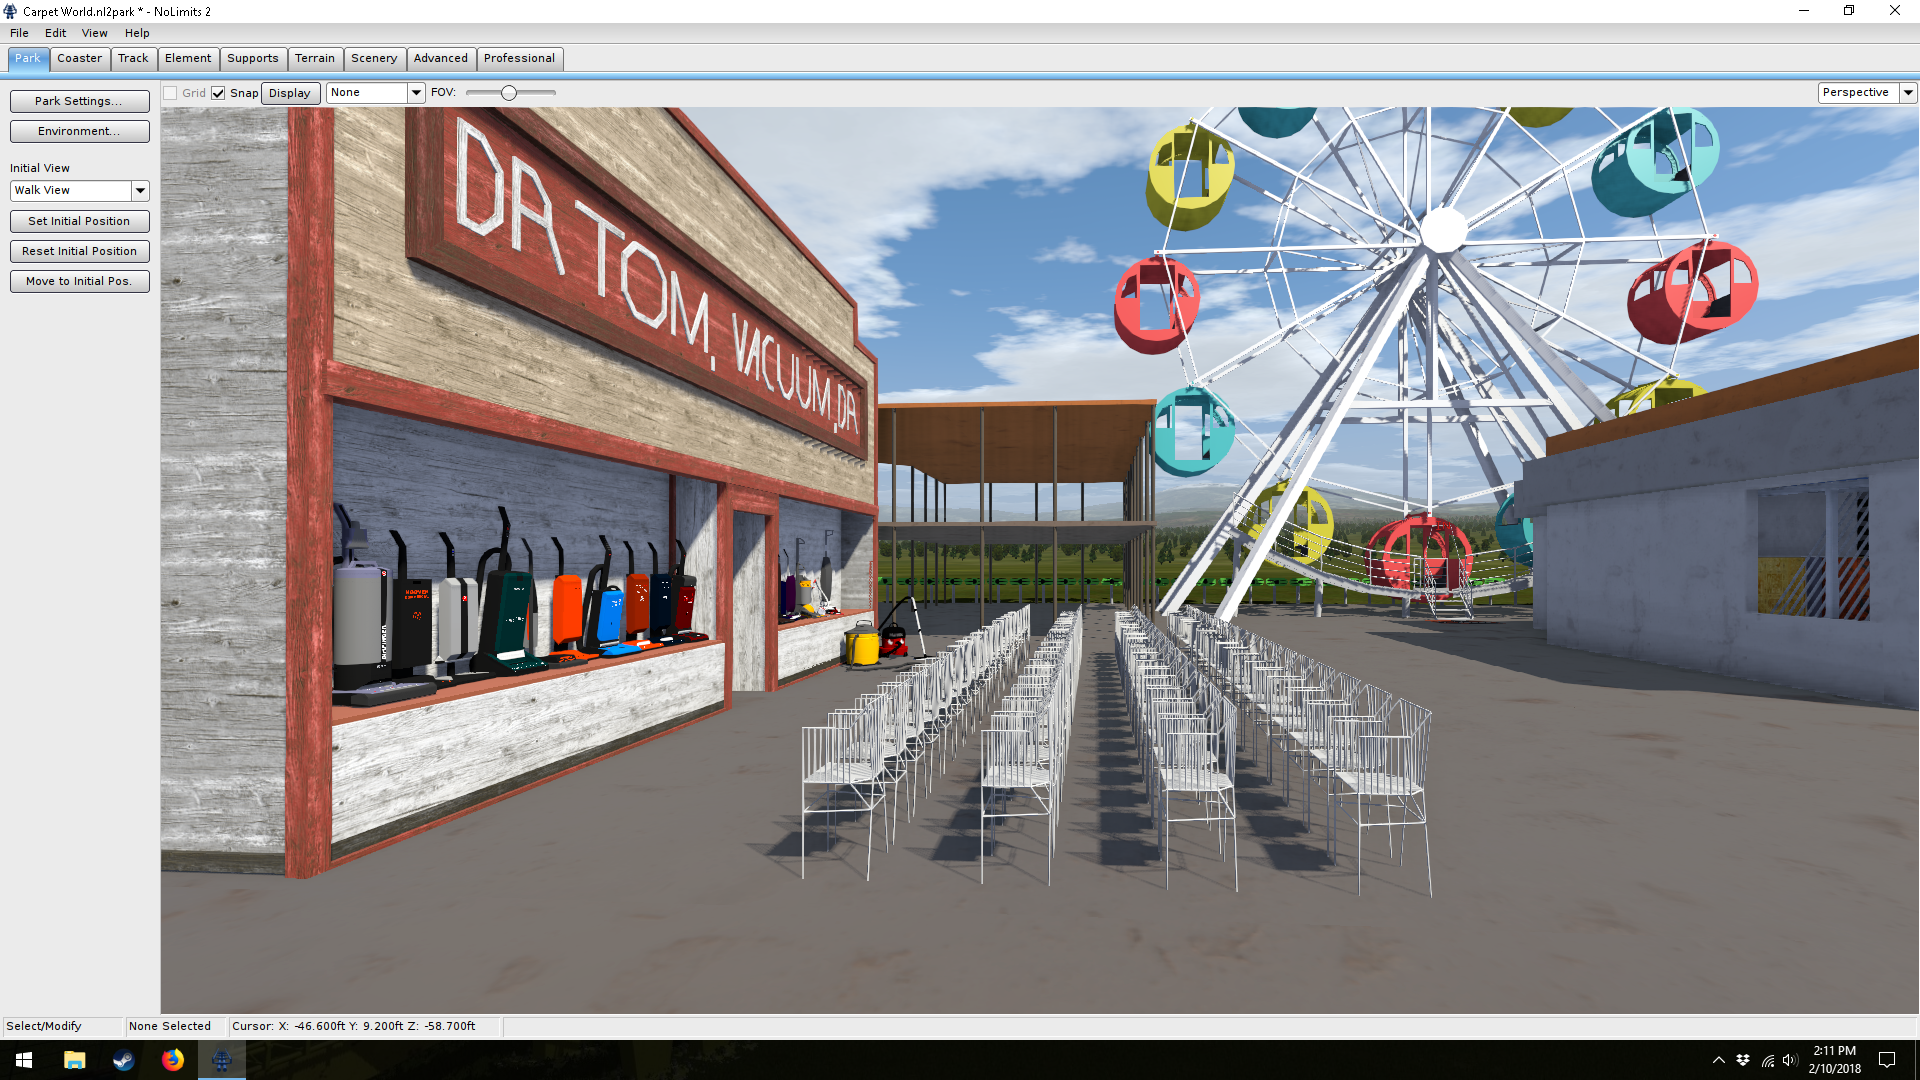Open the volume control tray icon
Viewport: 1920px width, 1080px height.
[1790, 1060]
